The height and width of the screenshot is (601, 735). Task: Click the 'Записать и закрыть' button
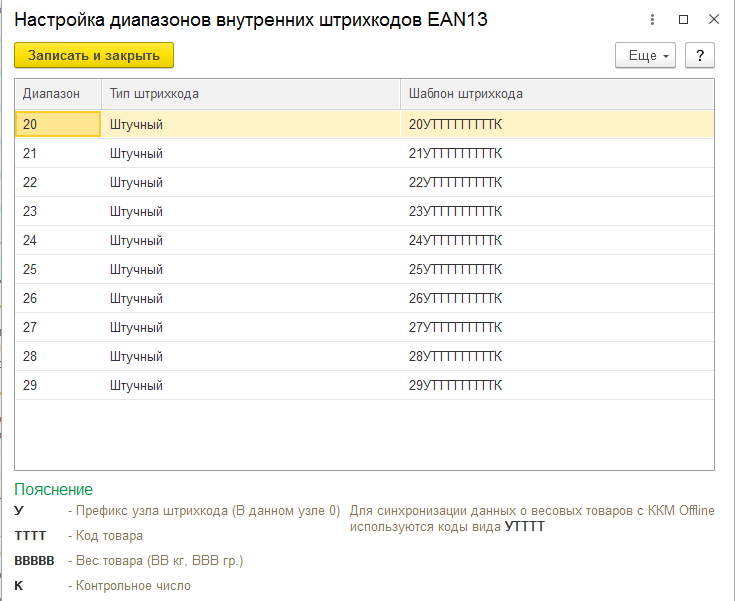(94, 55)
